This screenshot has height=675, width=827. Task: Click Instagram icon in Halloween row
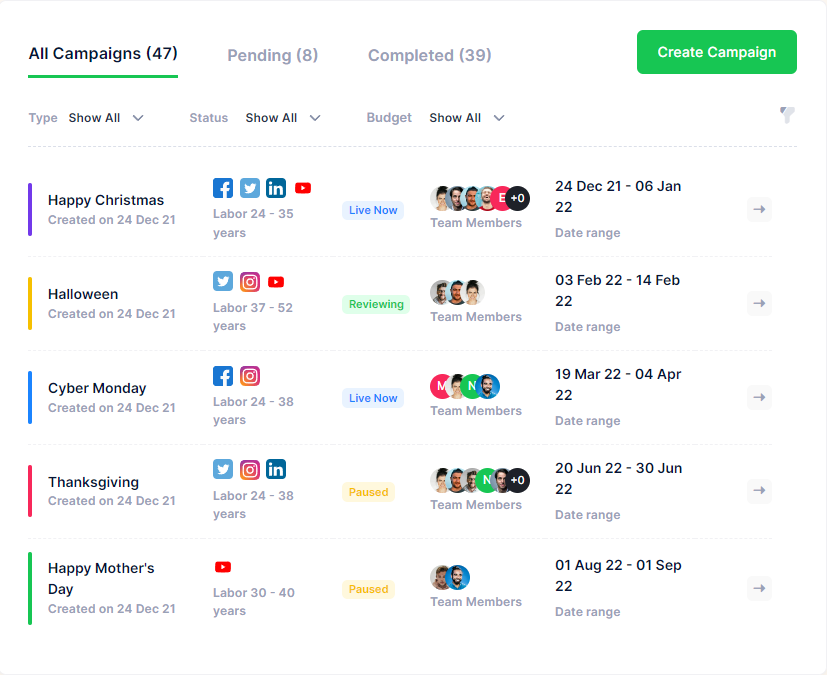250,282
